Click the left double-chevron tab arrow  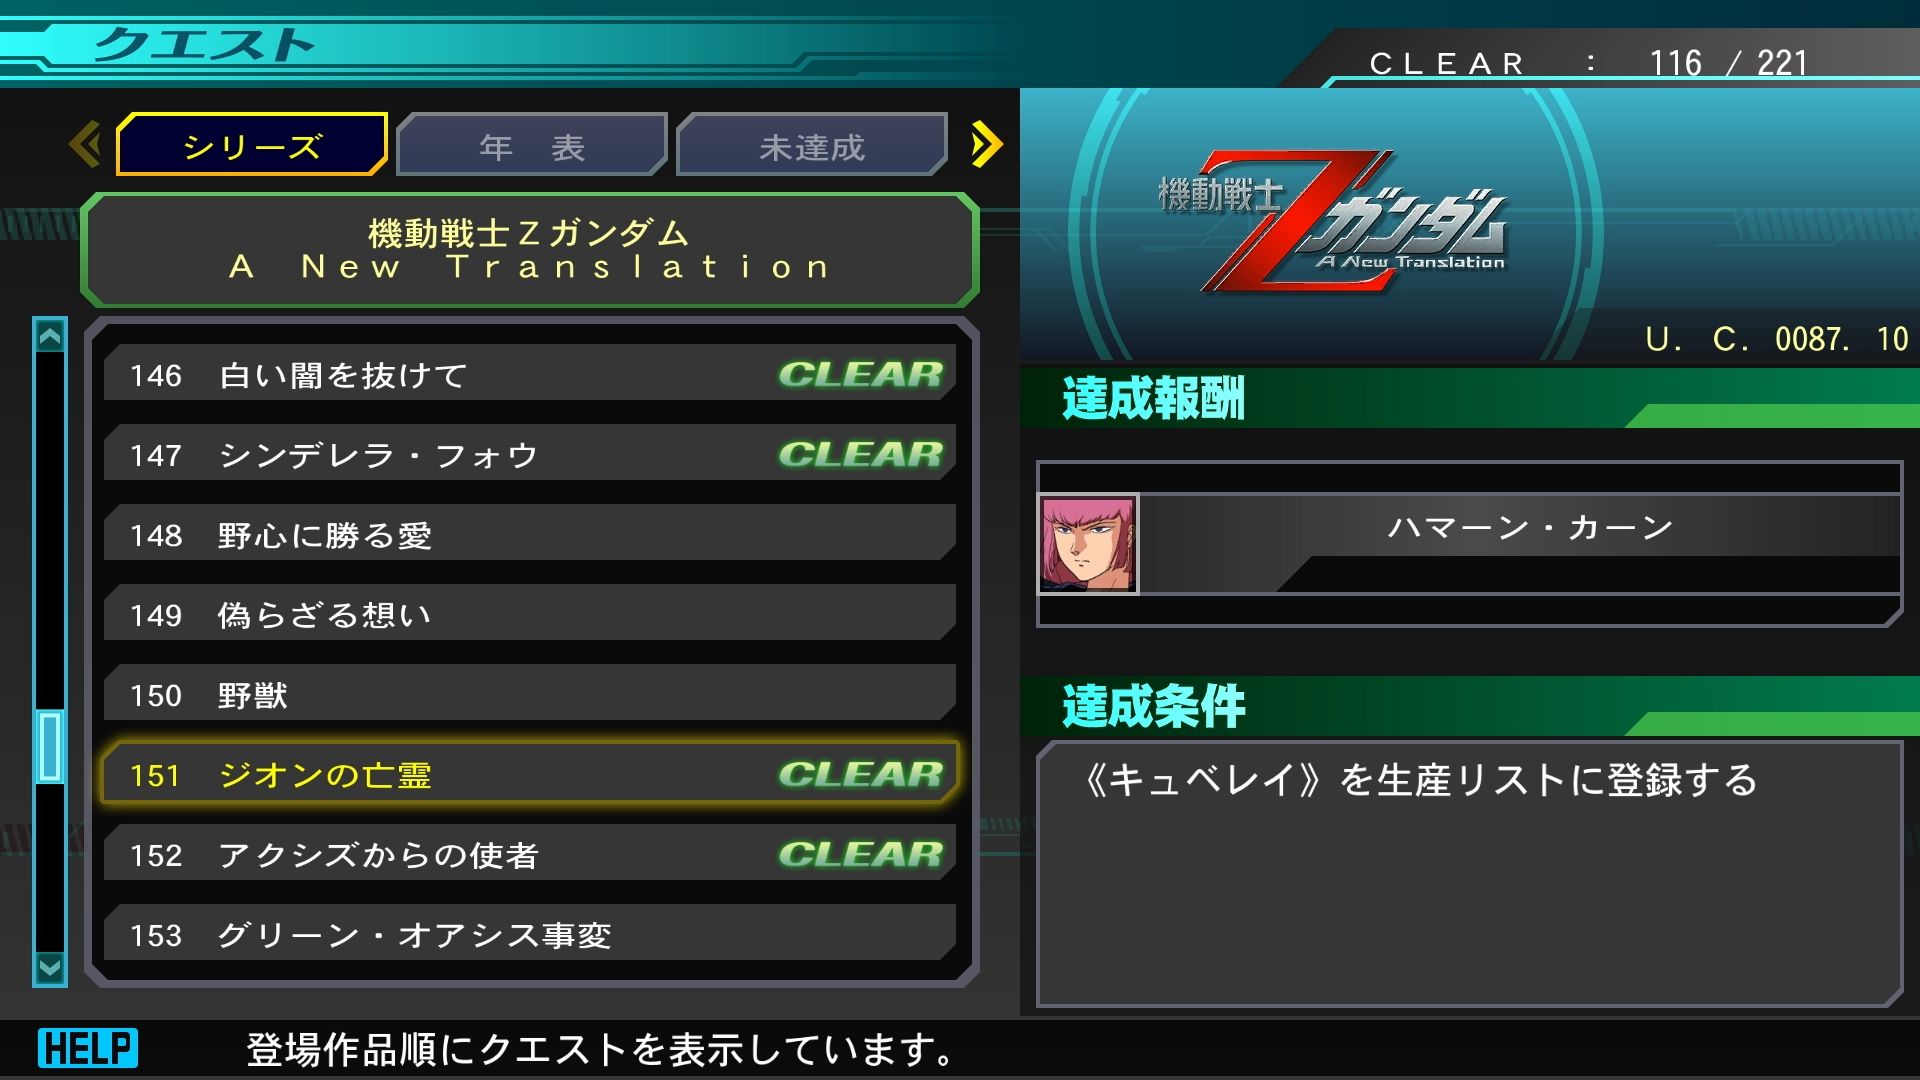click(86, 145)
